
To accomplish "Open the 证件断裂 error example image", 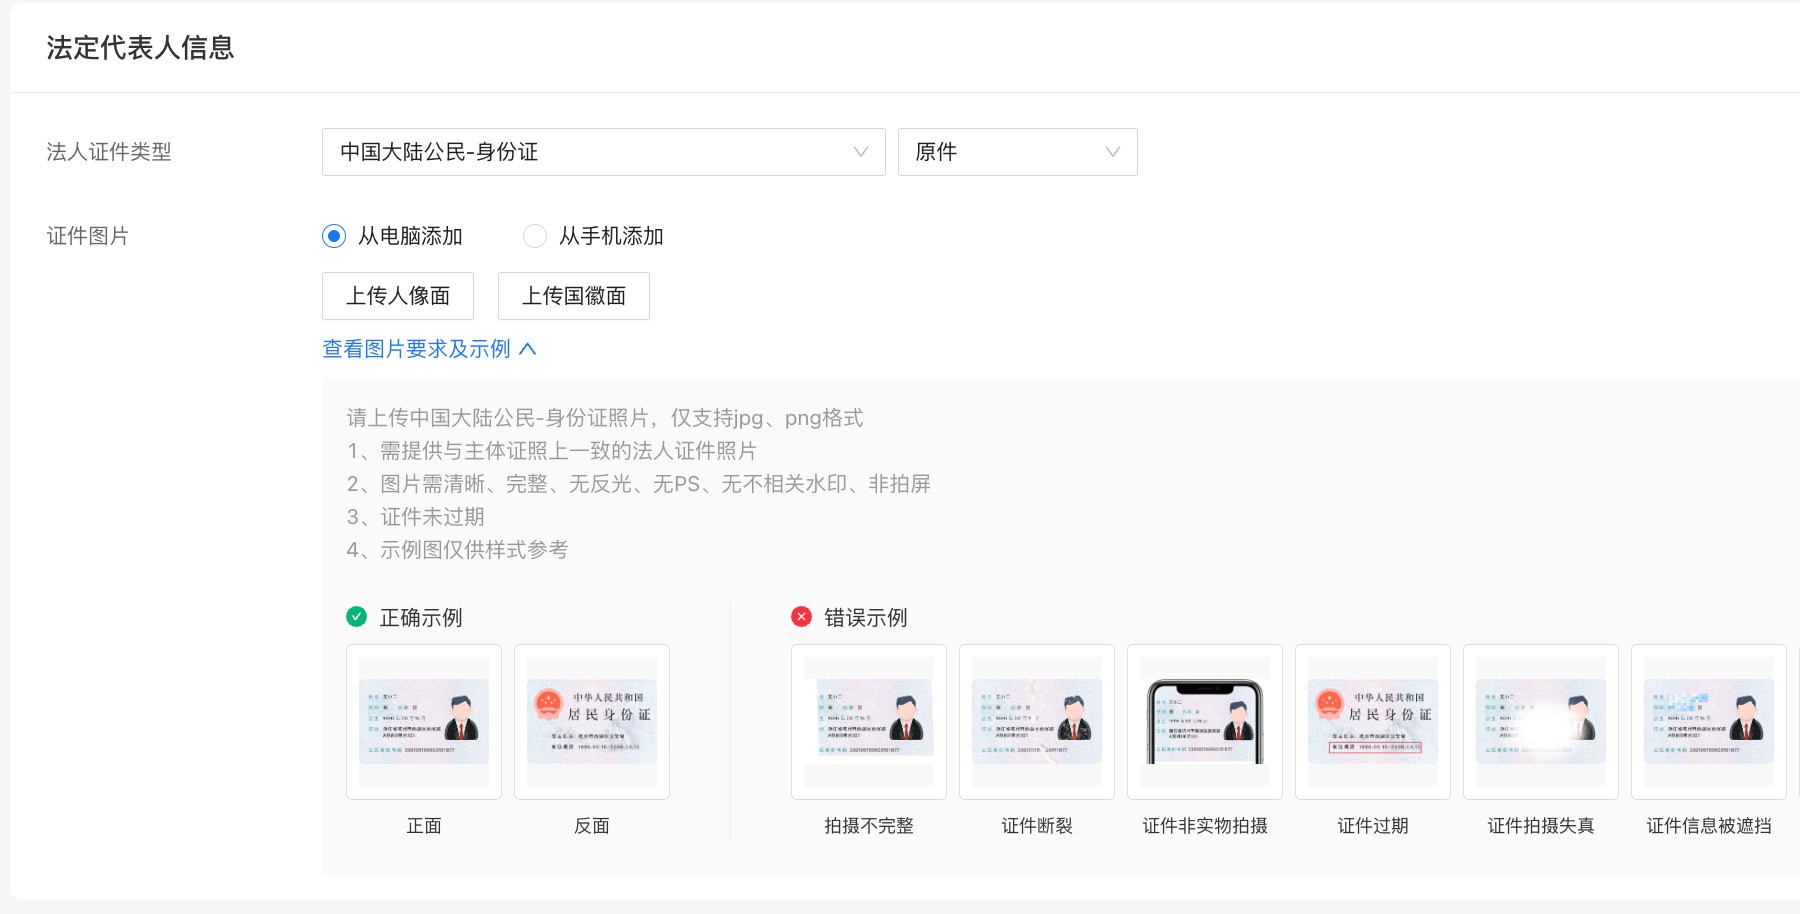I will (x=1037, y=722).
